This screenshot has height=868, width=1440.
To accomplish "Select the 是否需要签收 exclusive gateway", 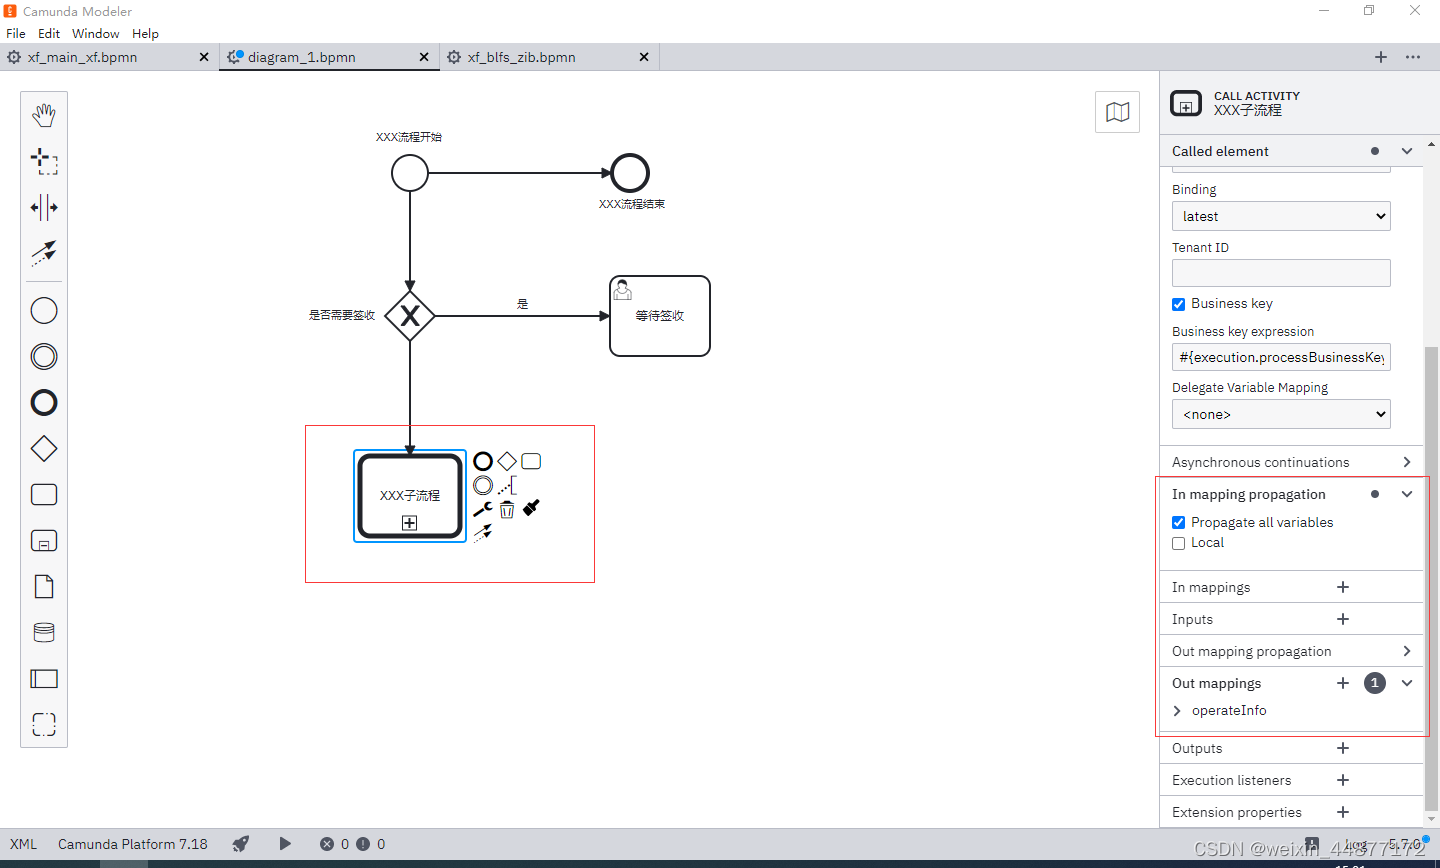I will (x=410, y=316).
